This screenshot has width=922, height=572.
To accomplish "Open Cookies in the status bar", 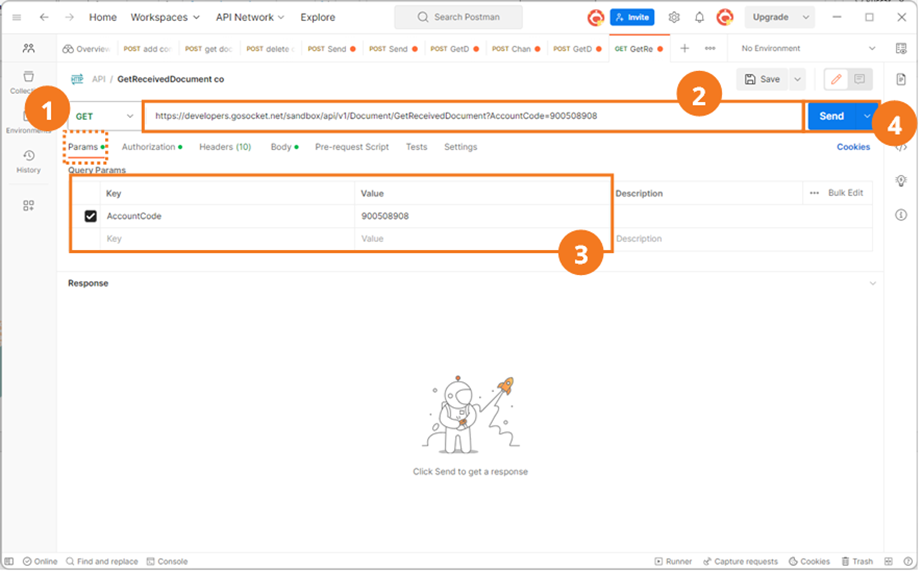I will (809, 561).
